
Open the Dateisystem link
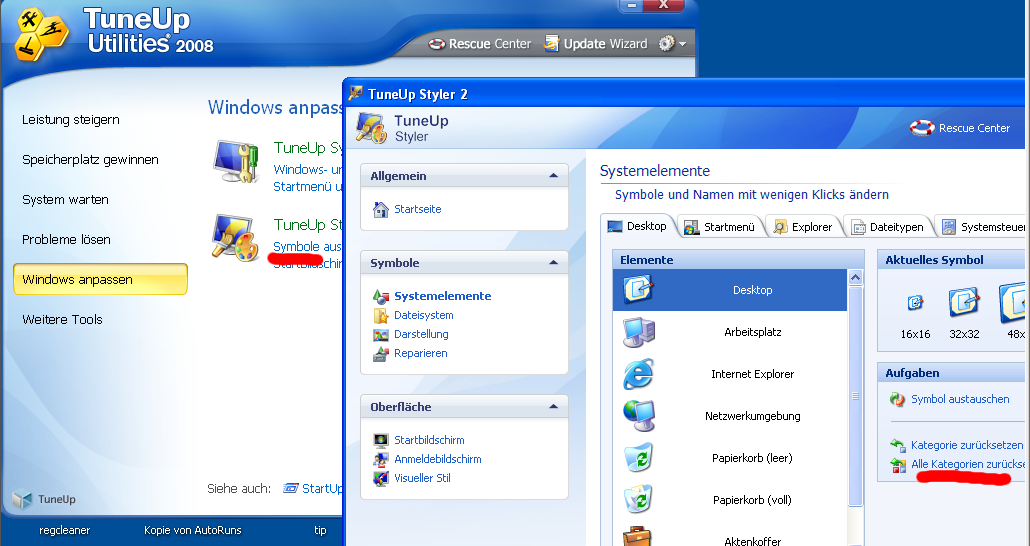(x=424, y=315)
